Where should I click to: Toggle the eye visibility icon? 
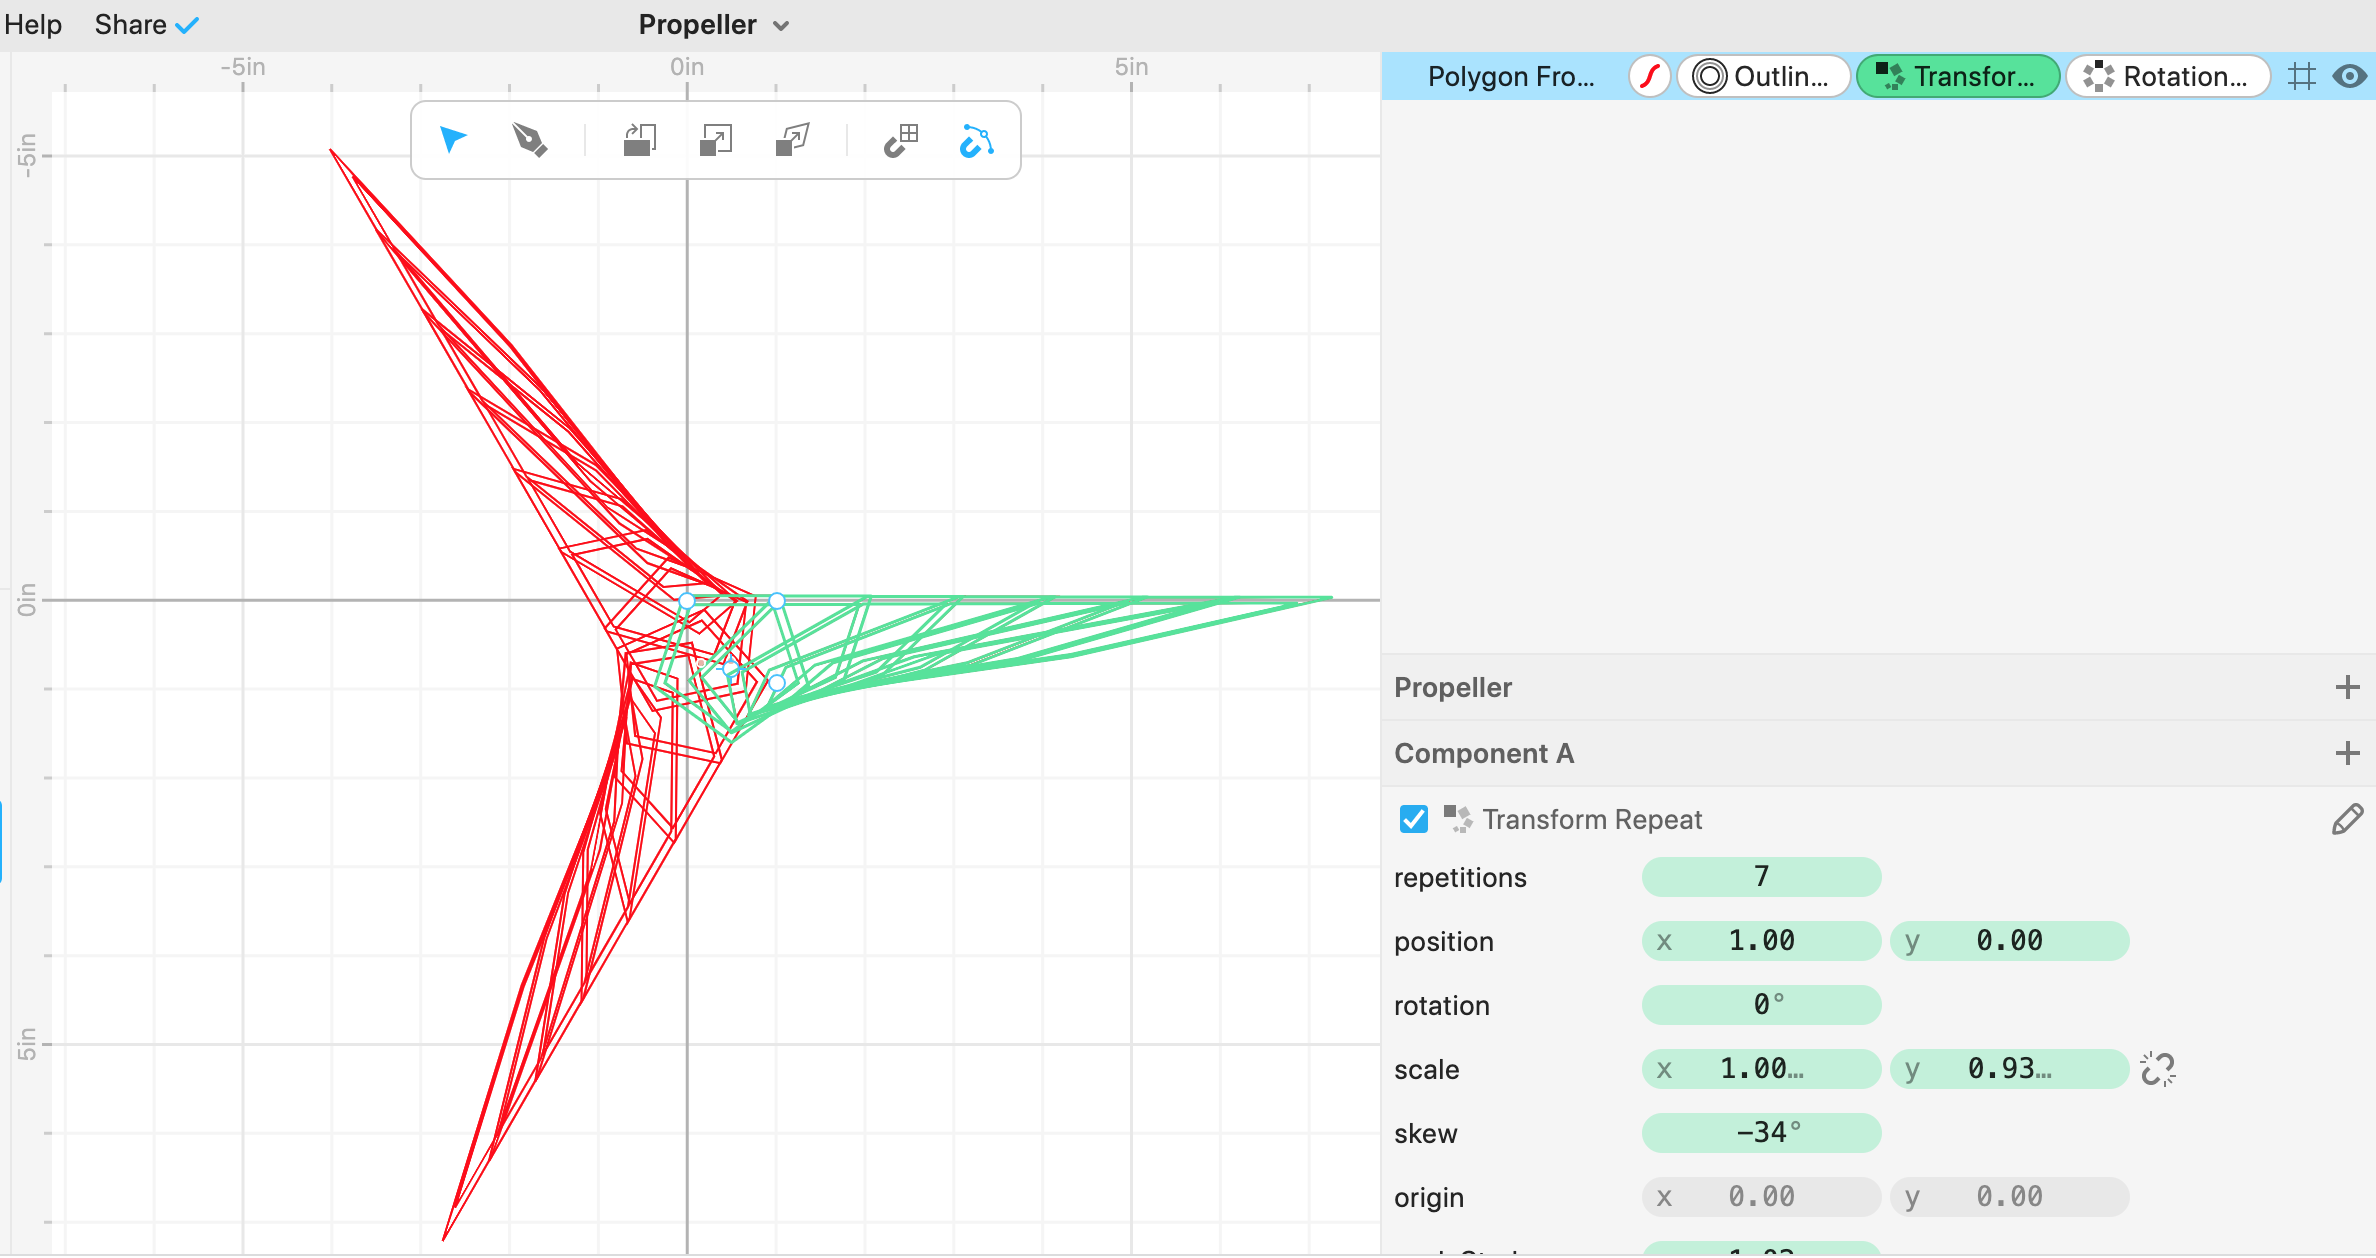coord(2350,77)
